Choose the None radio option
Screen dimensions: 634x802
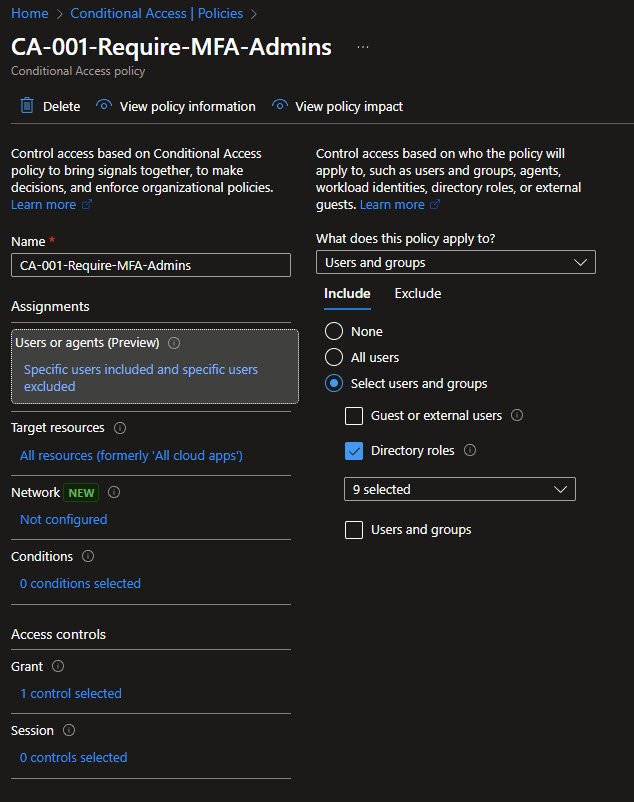334,331
